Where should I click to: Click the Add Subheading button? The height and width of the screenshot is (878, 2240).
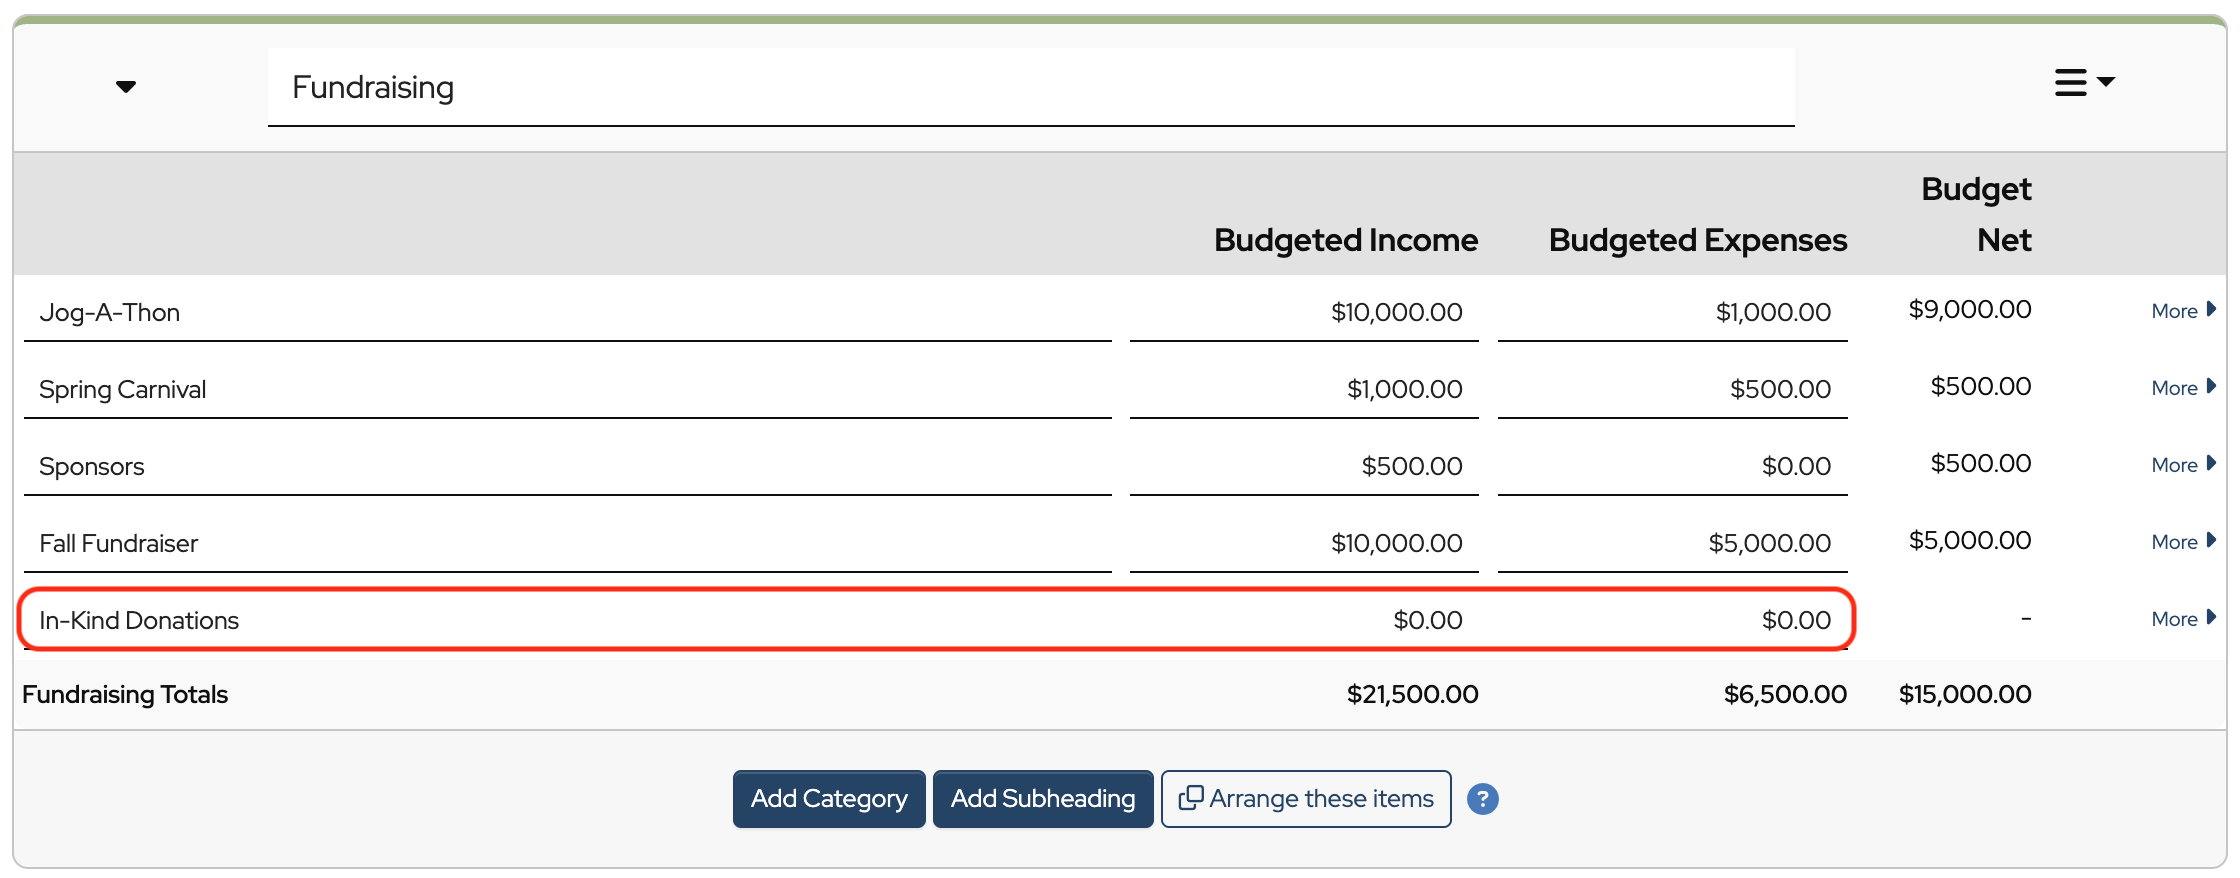tap(1042, 799)
